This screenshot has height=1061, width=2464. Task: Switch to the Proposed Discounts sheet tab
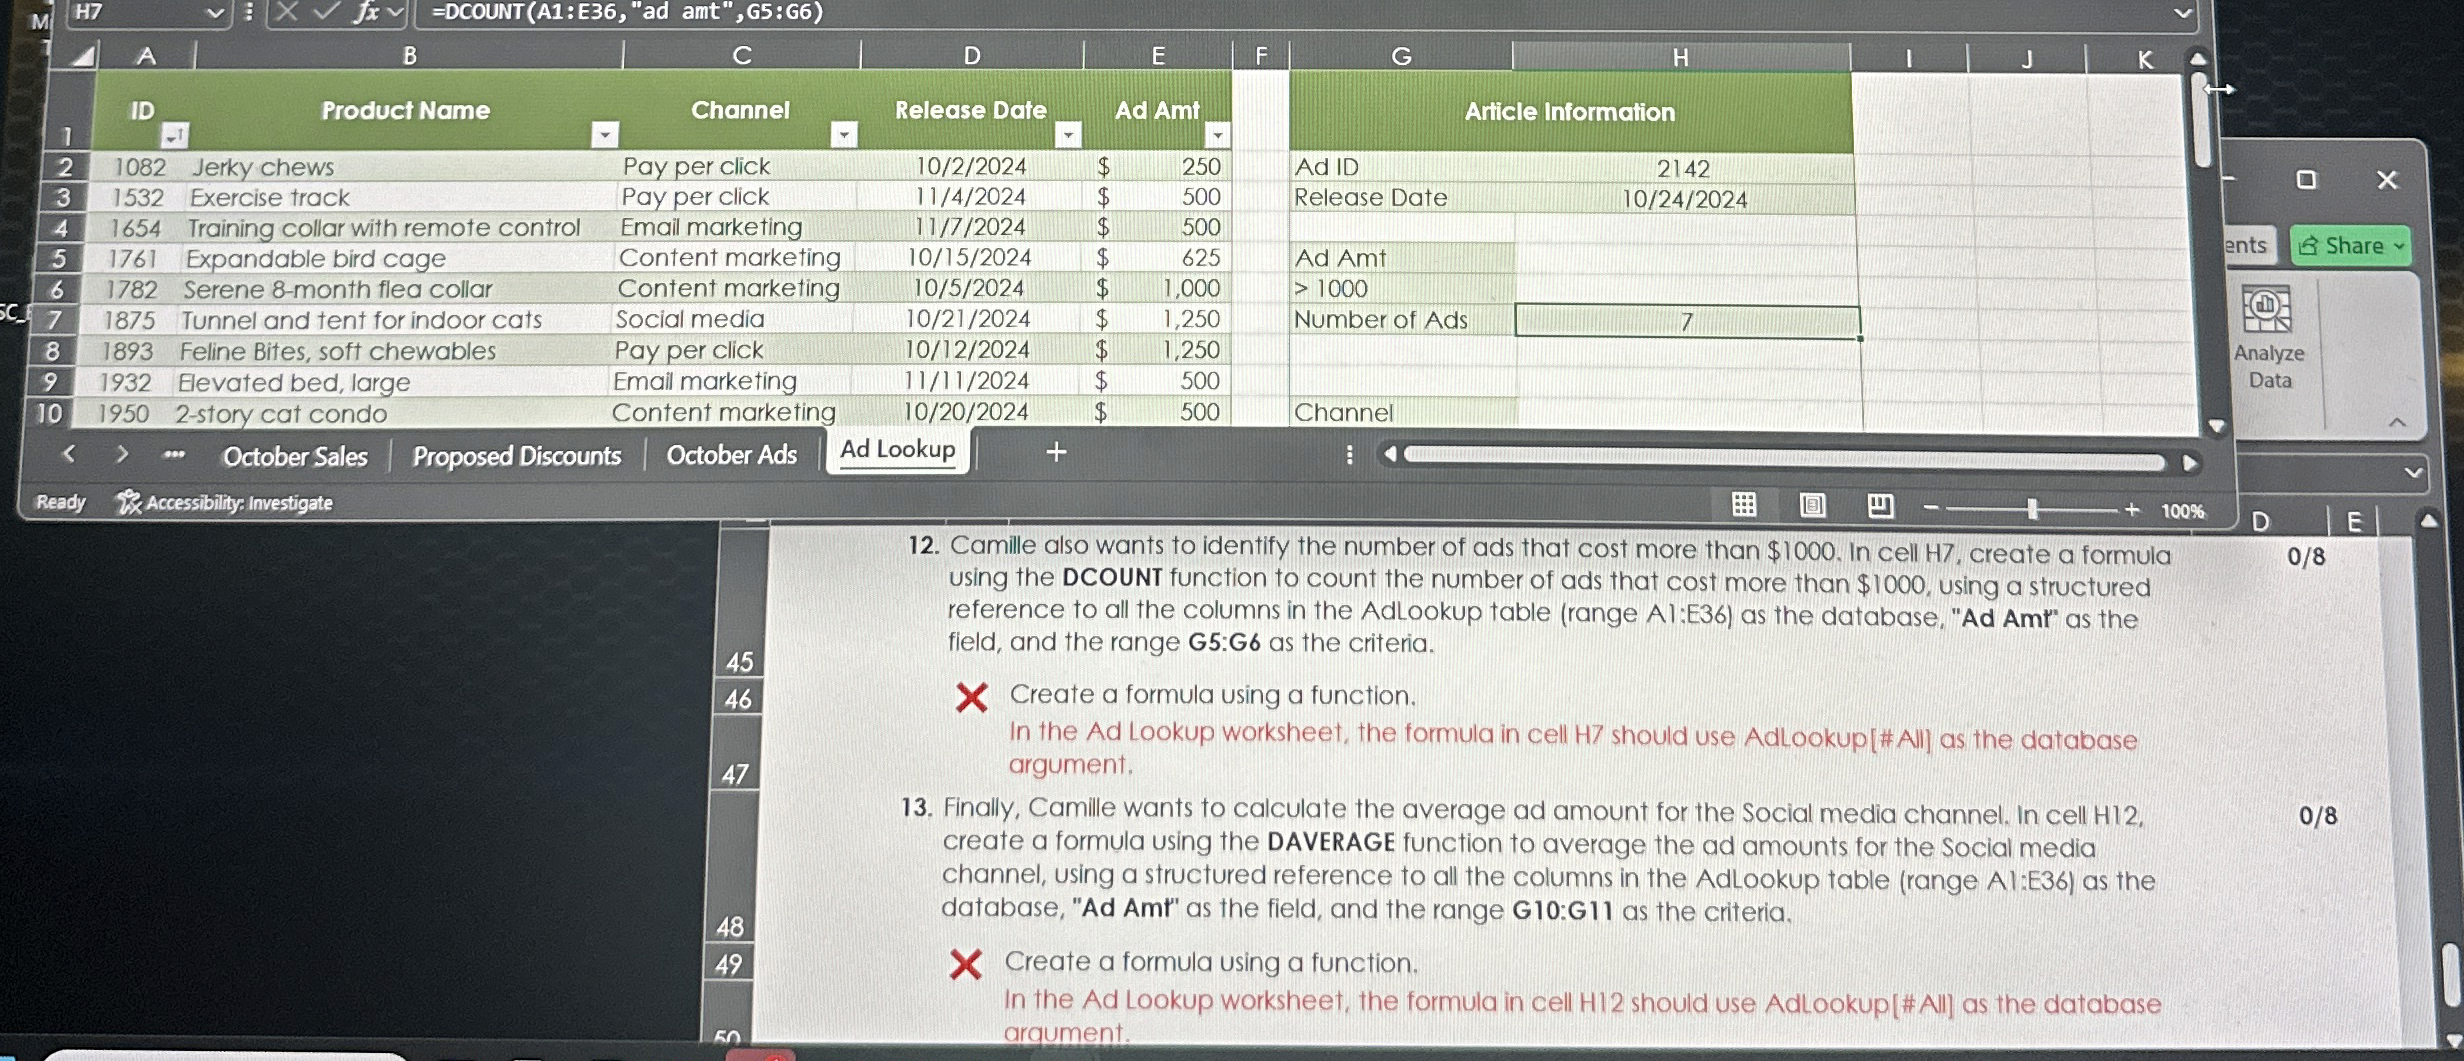tap(516, 456)
